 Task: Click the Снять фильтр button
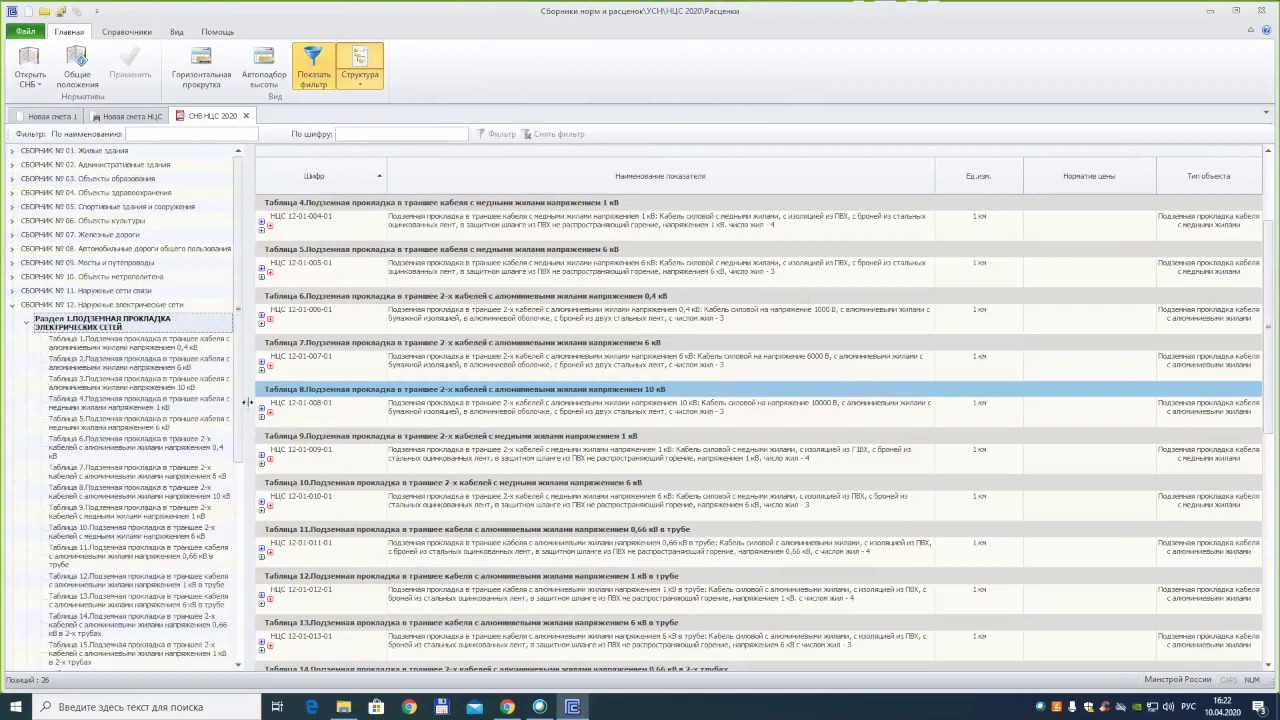pos(553,134)
